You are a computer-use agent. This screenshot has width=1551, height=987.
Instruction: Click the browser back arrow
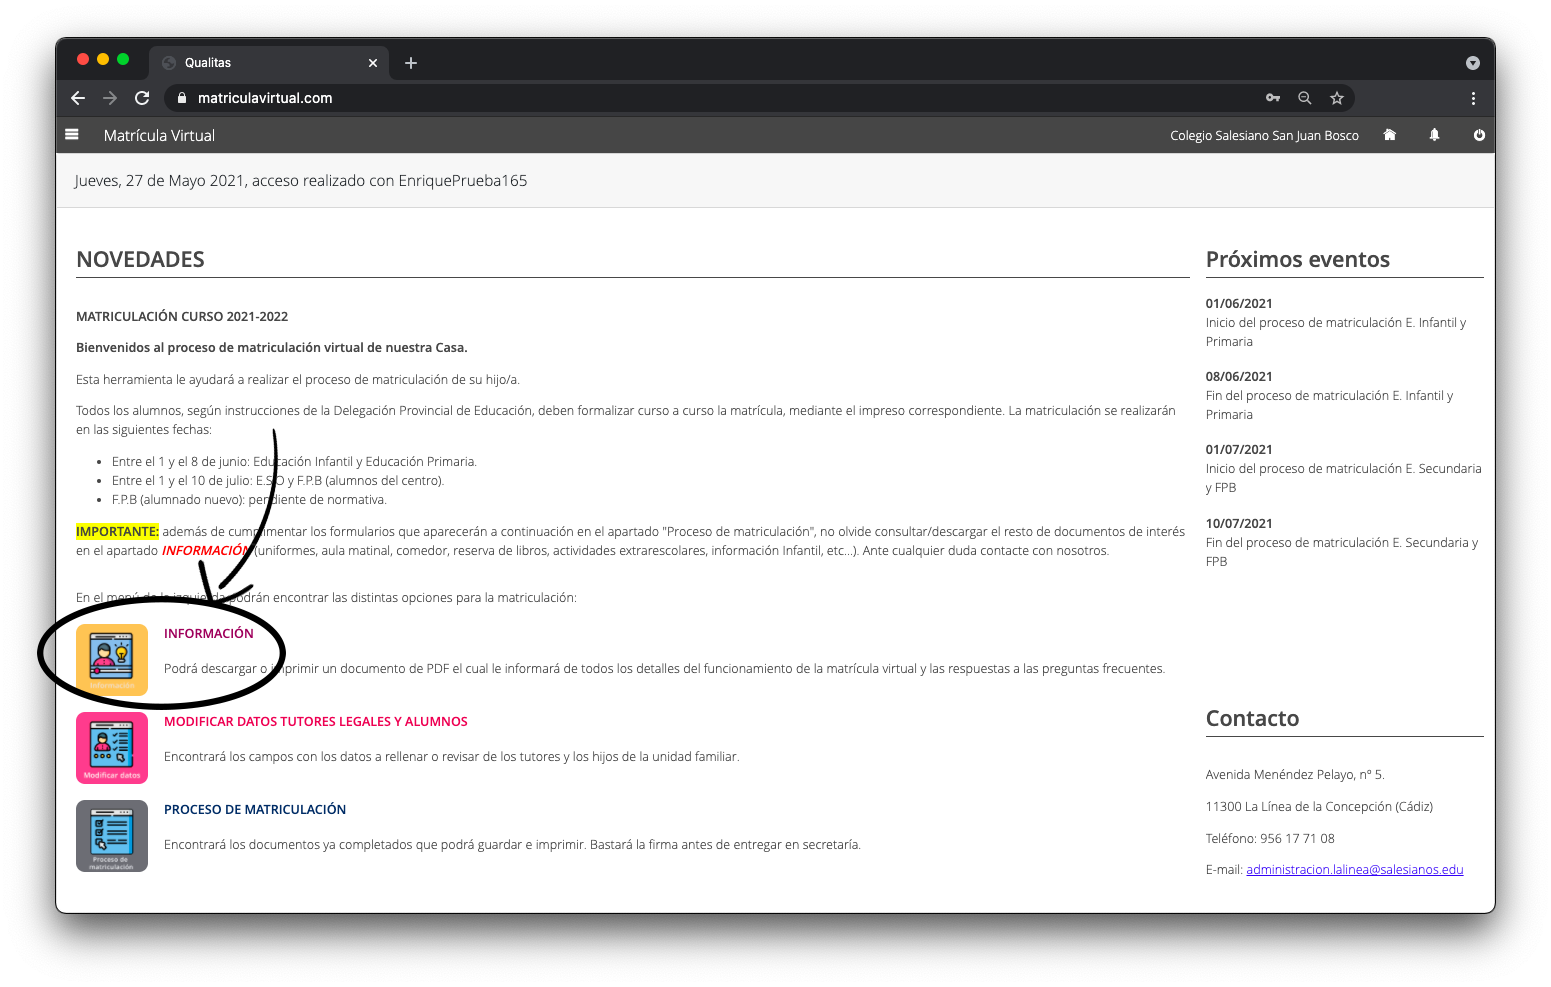[x=78, y=98]
